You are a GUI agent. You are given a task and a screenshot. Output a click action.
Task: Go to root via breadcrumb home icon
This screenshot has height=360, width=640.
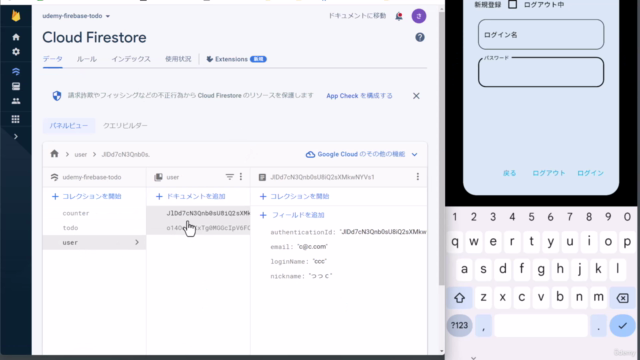pos(54,154)
